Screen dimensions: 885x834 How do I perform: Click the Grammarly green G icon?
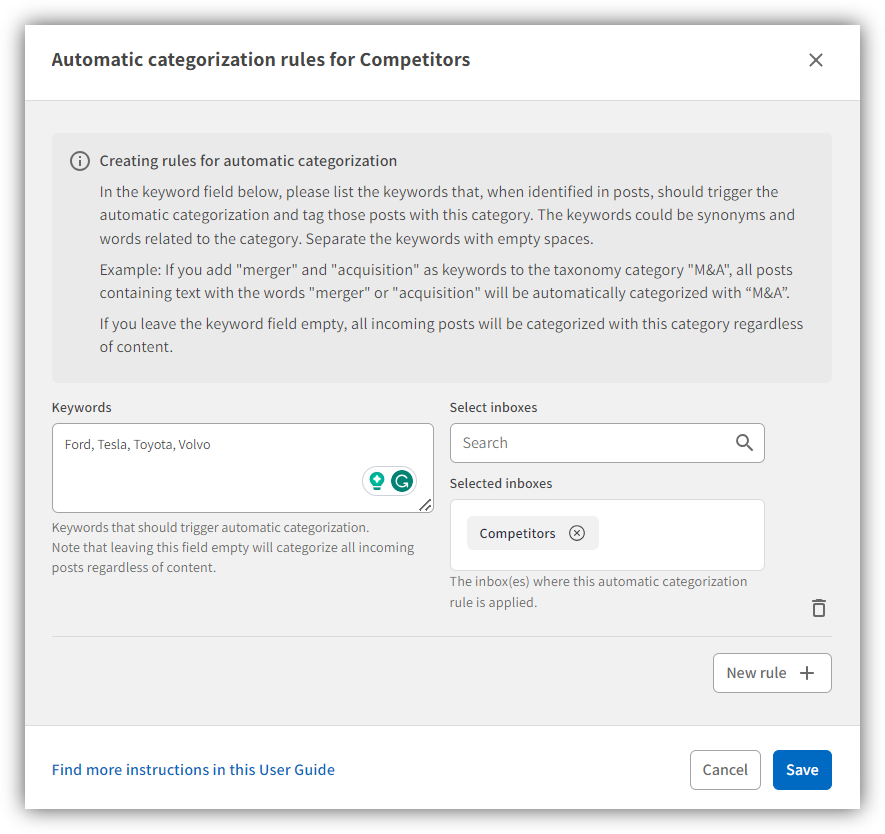click(x=402, y=481)
